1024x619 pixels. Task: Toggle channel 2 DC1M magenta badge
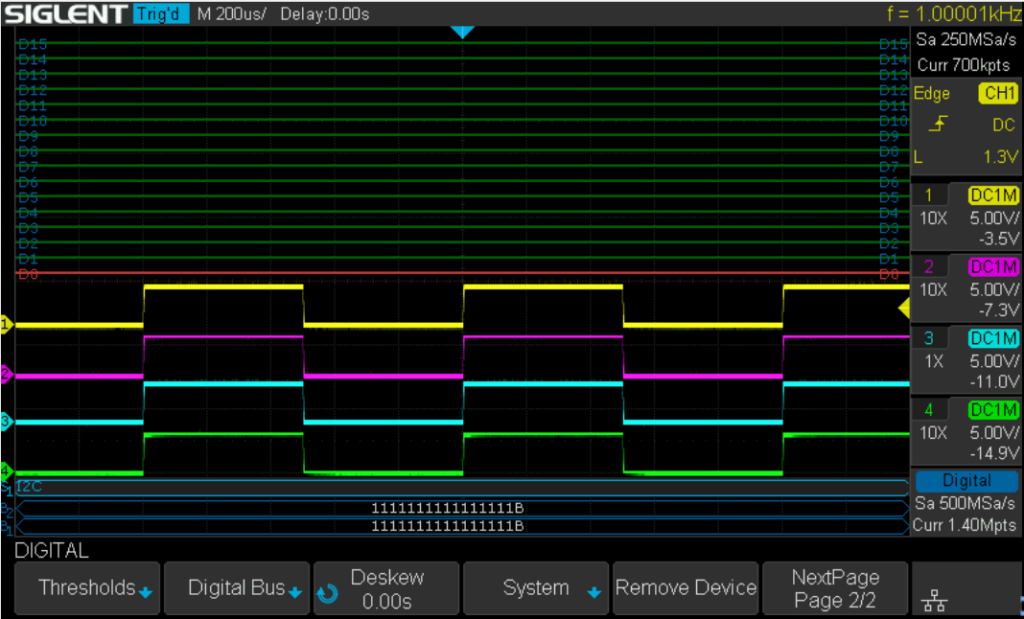(x=993, y=267)
